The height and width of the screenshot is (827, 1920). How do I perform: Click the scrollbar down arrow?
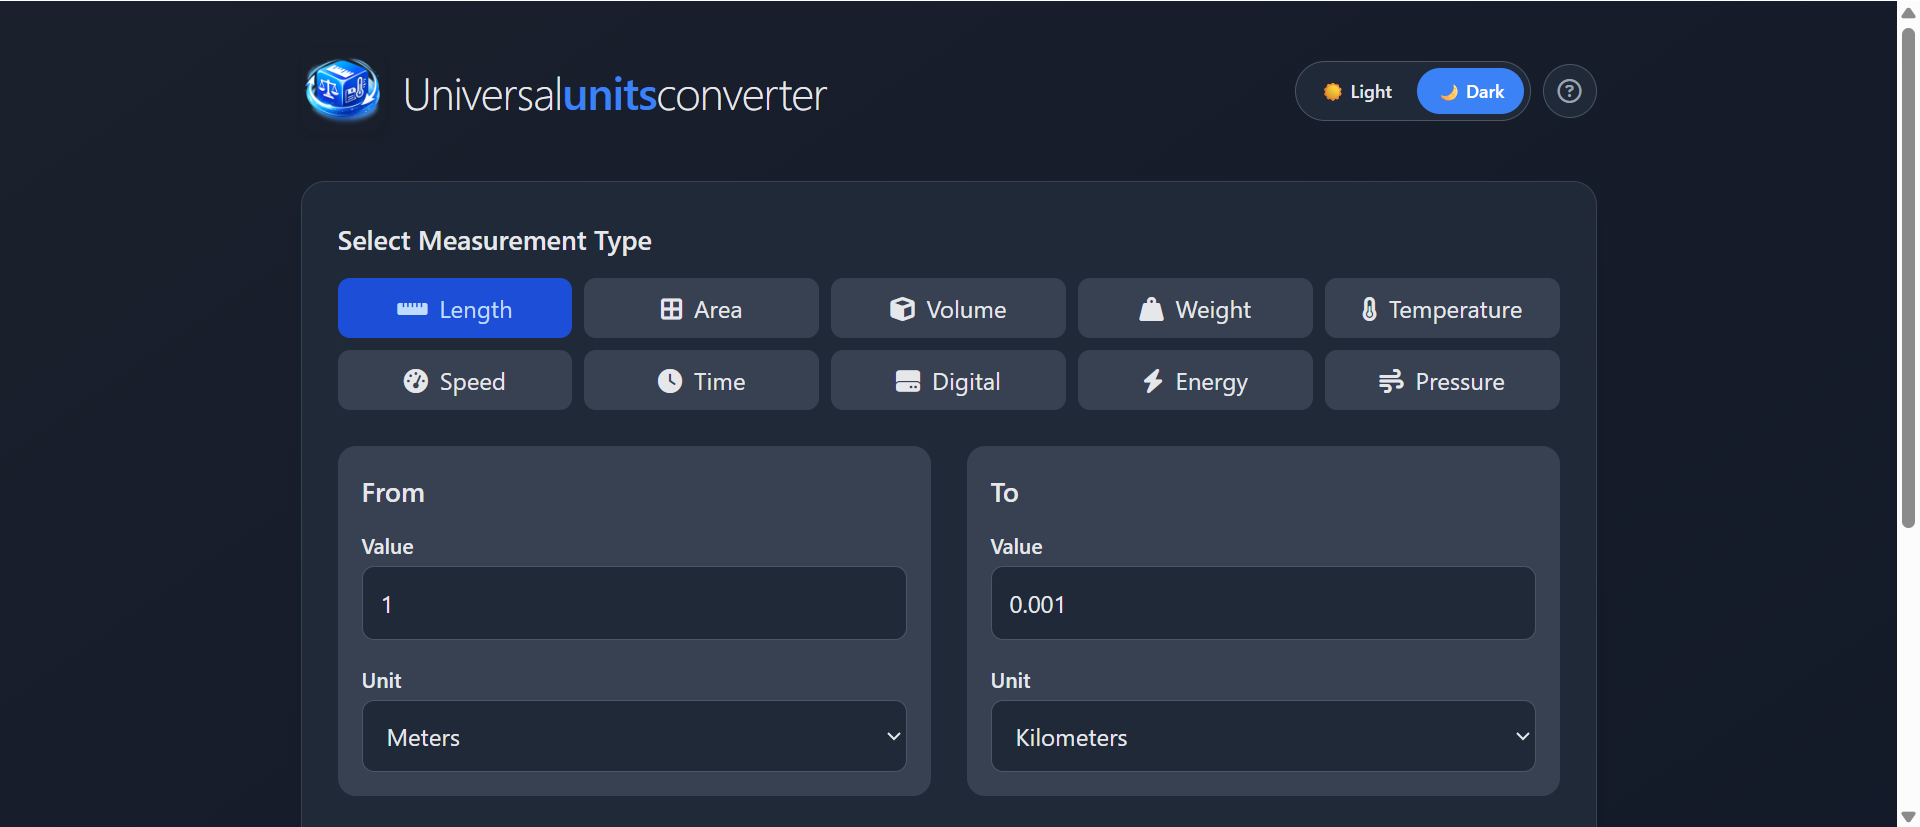(1908, 817)
